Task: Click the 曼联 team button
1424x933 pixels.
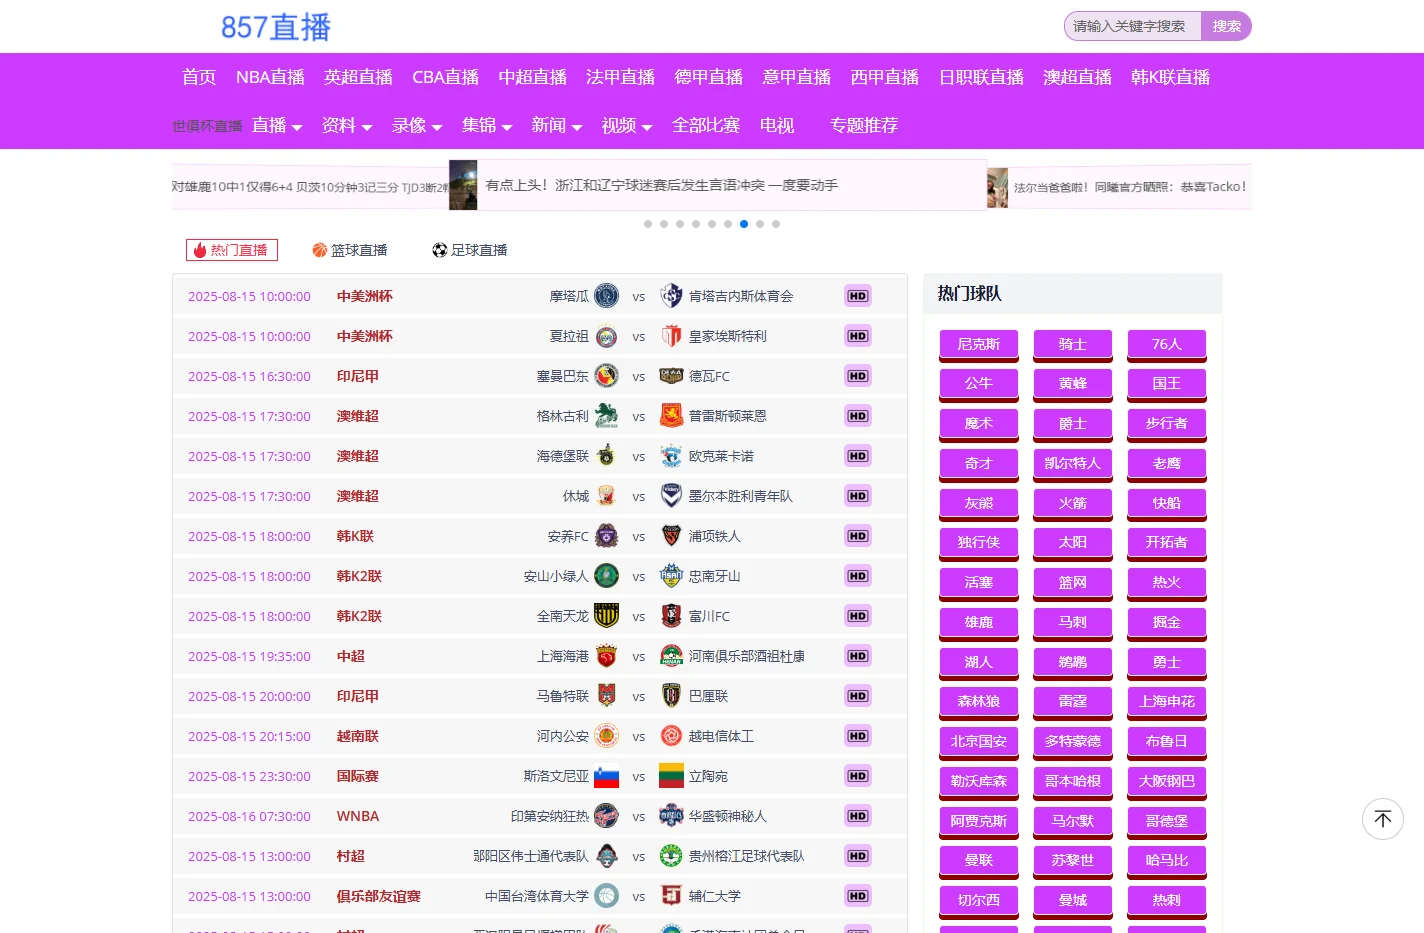Action: click(x=979, y=860)
